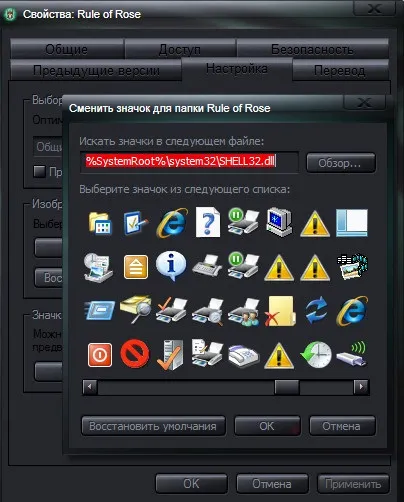Click the label Искать значки в следующем файле

[x=171, y=141]
